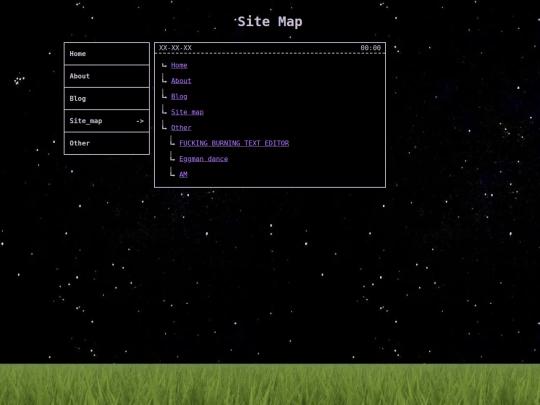Go to Blog in the sidebar menu

(107, 98)
